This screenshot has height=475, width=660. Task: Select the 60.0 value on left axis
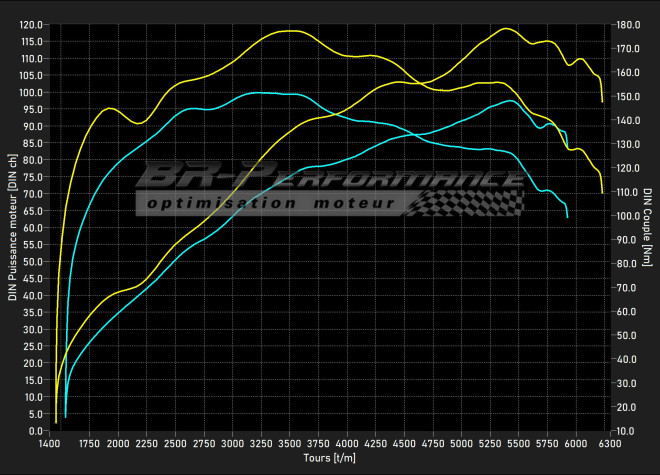(33, 228)
